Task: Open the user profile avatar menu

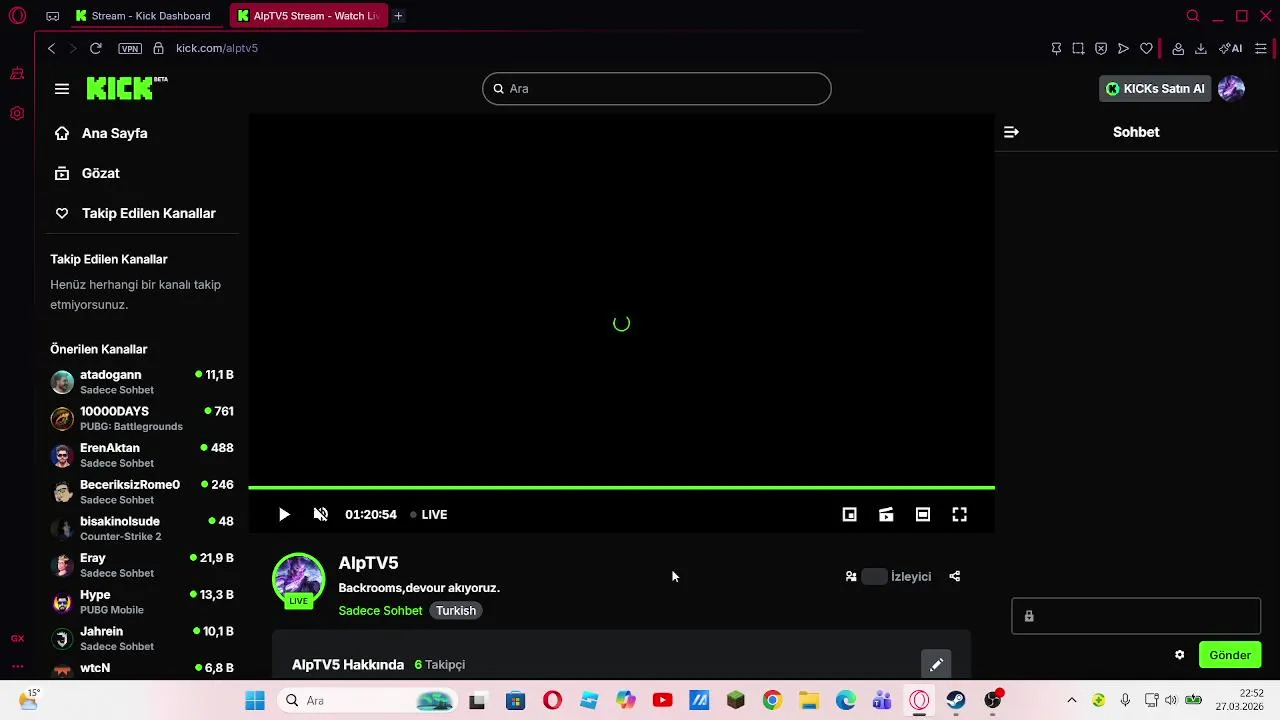Action: click(1231, 89)
